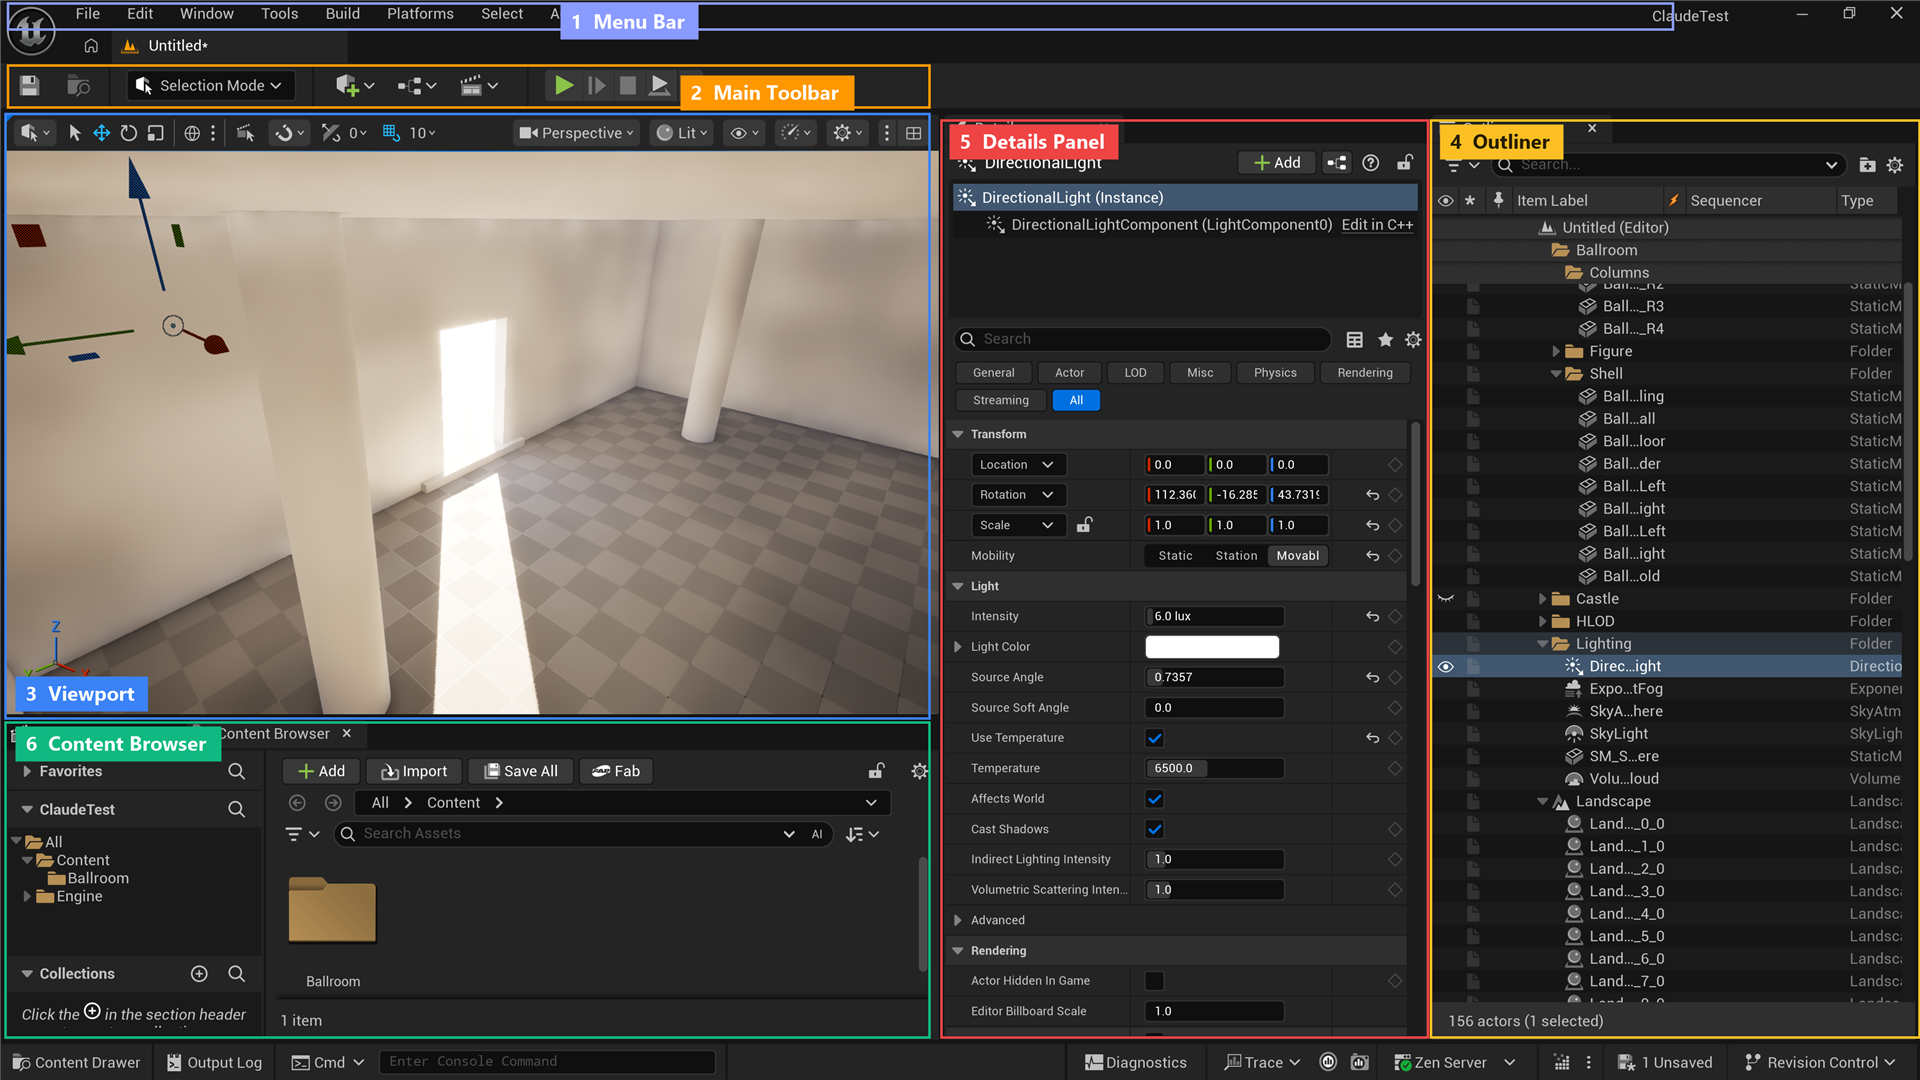This screenshot has height=1080, width=1920.
Task: Set Mobility to Stationary
Action: click(x=1236, y=556)
